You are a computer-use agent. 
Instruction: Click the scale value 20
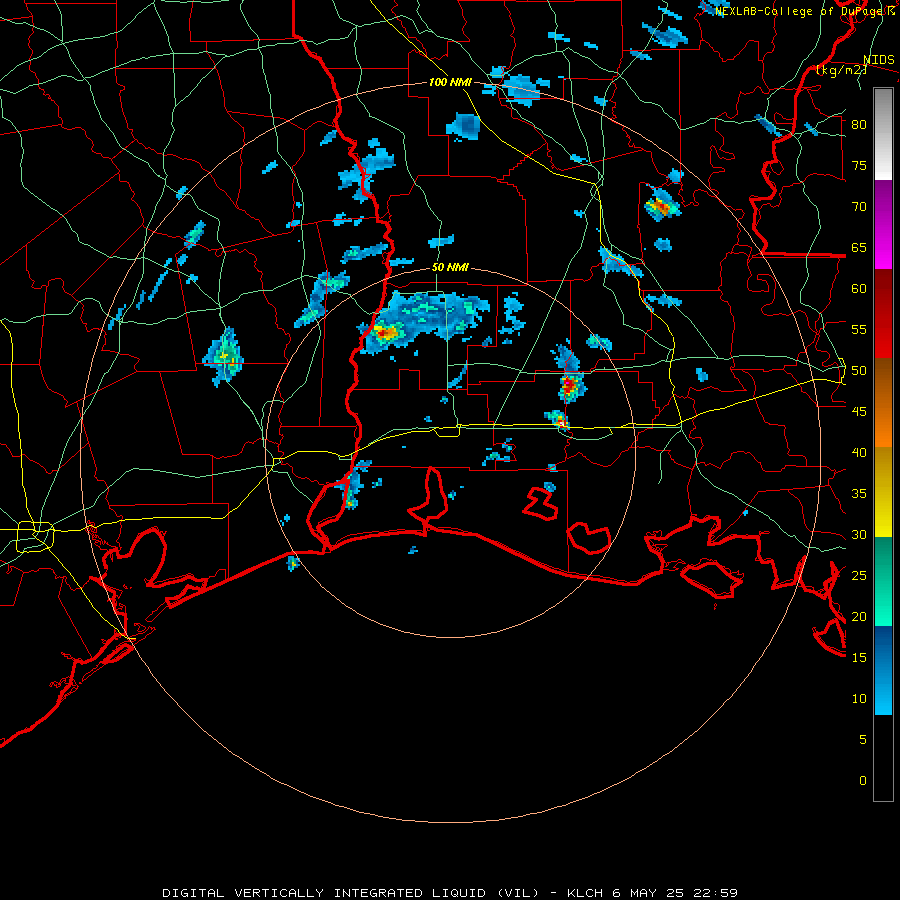(859, 616)
